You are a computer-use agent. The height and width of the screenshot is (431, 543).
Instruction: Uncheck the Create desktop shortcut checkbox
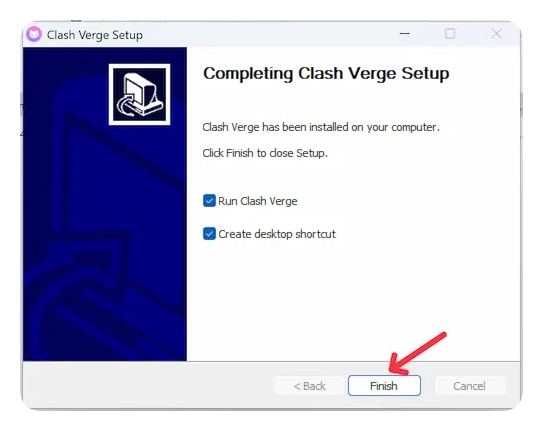point(209,234)
